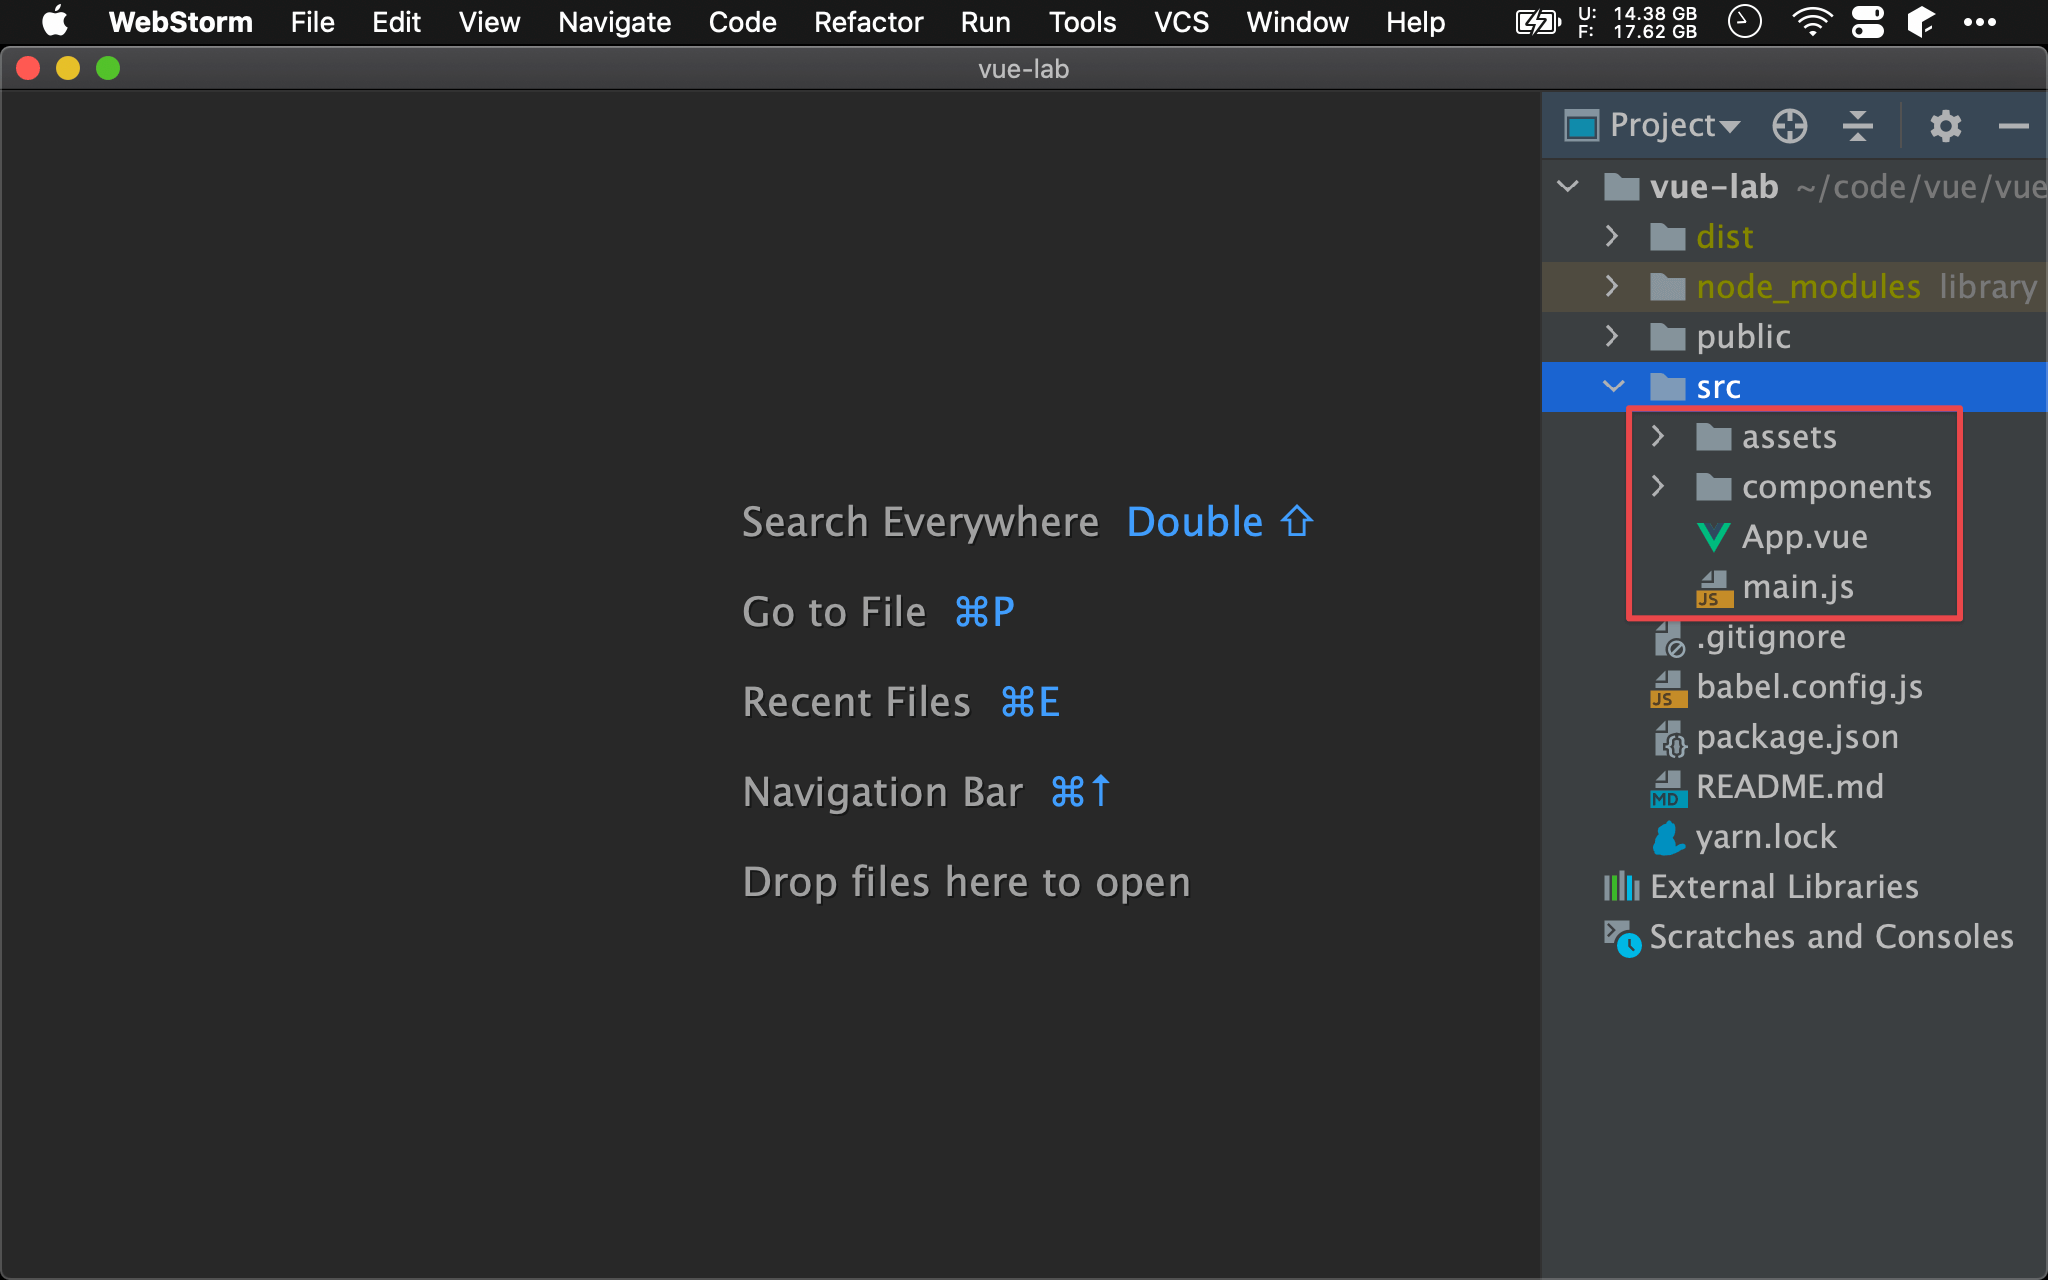2048x1280 pixels.
Task: Click the memory usage readout in menu bar
Action: pos(1637,22)
